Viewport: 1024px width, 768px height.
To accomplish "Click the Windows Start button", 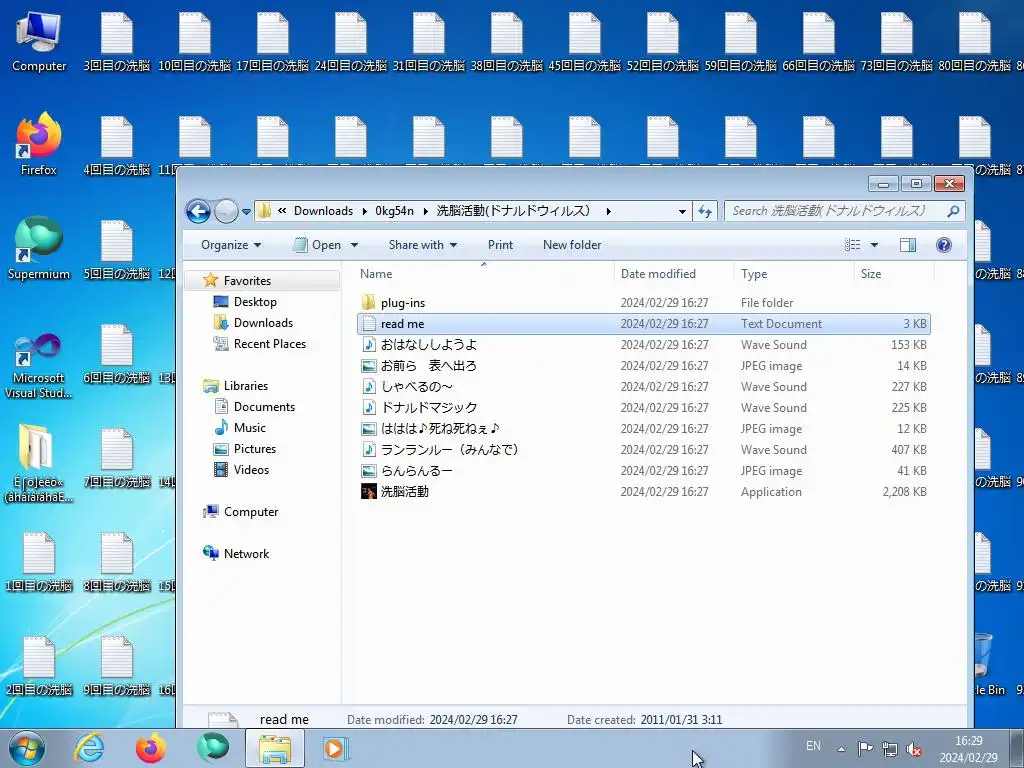I will point(27,748).
